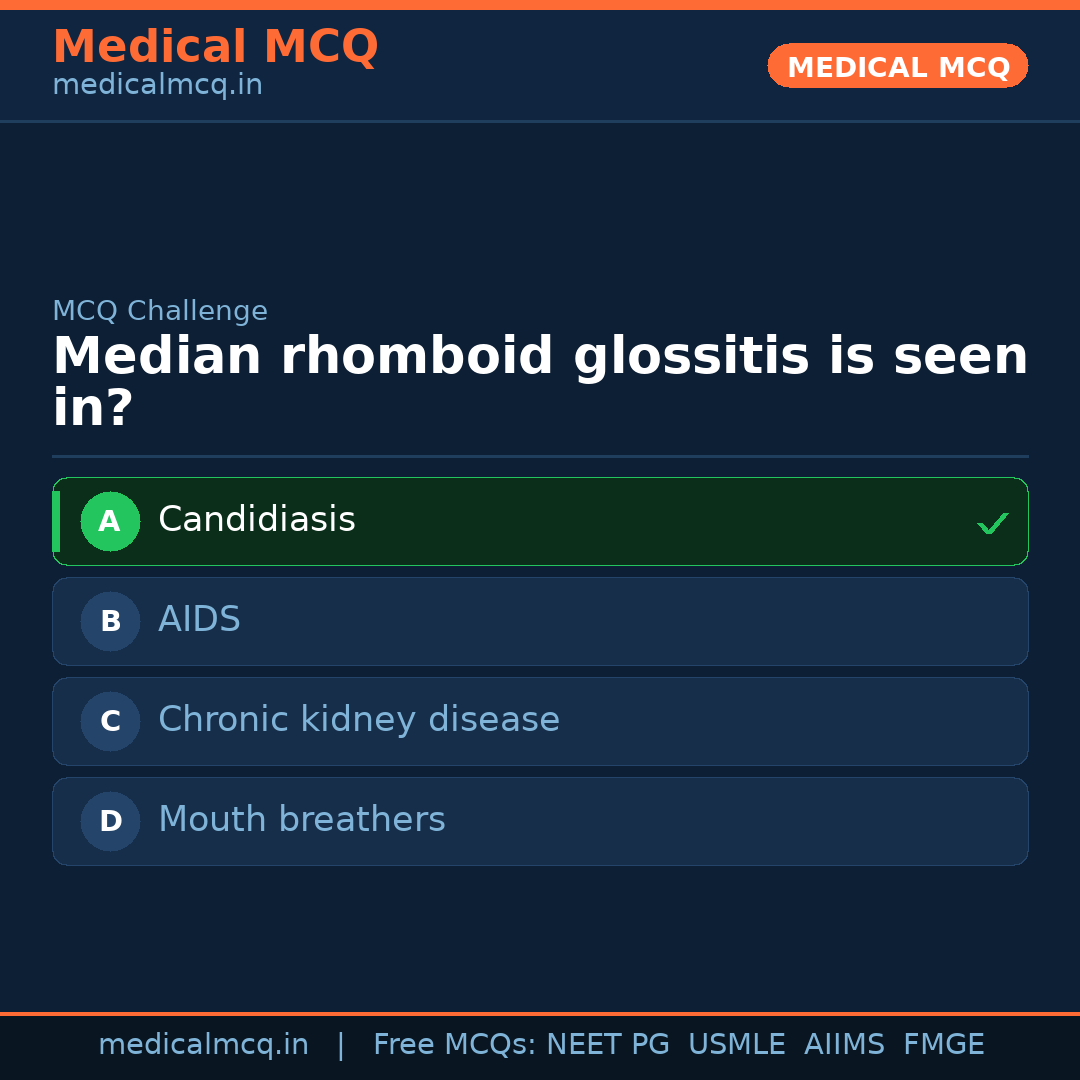Choose the C letter circle
Image resolution: width=1080 pixels, height=1080 pixels.
click(x=110, y=721)
